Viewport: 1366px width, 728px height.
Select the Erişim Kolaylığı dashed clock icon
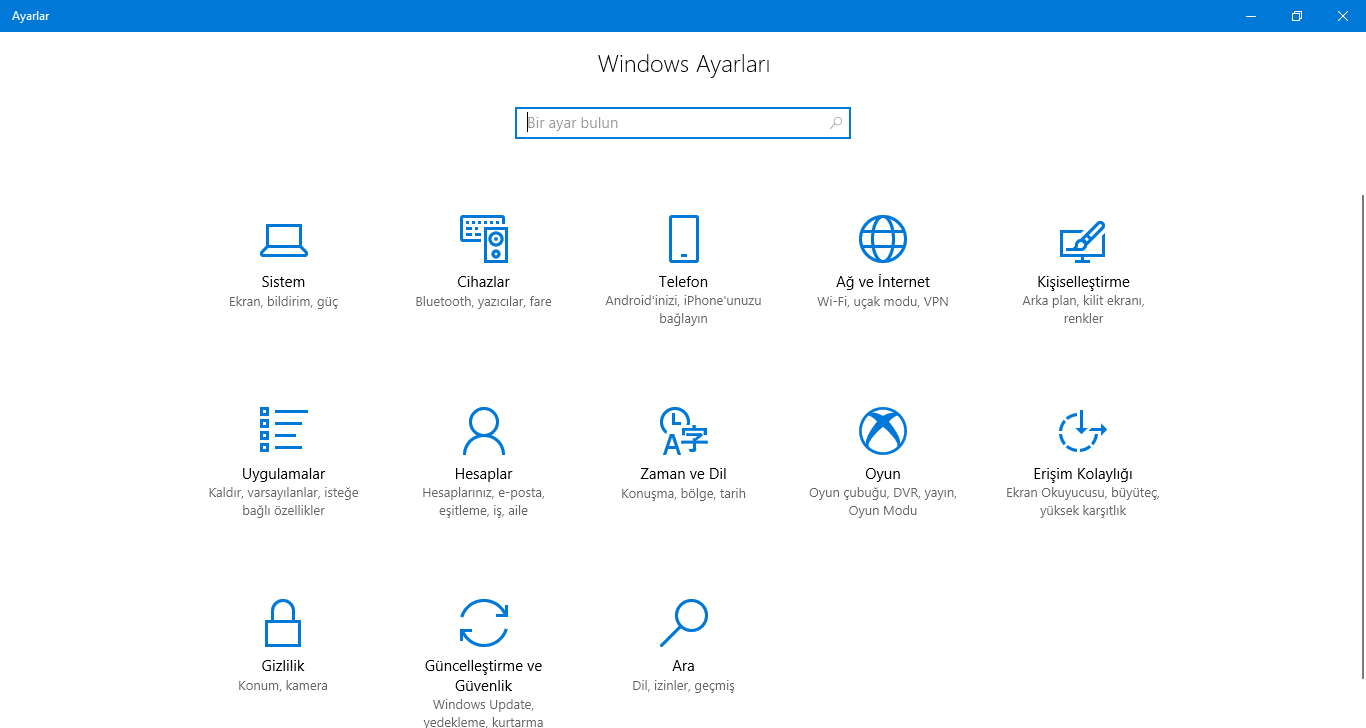[1083, 431]
